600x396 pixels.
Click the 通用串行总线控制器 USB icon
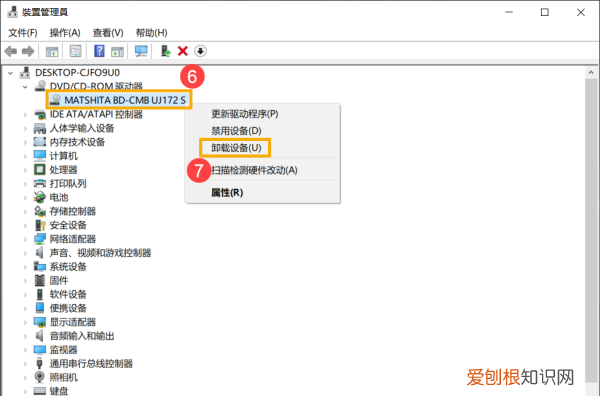(x=40, y=363)
